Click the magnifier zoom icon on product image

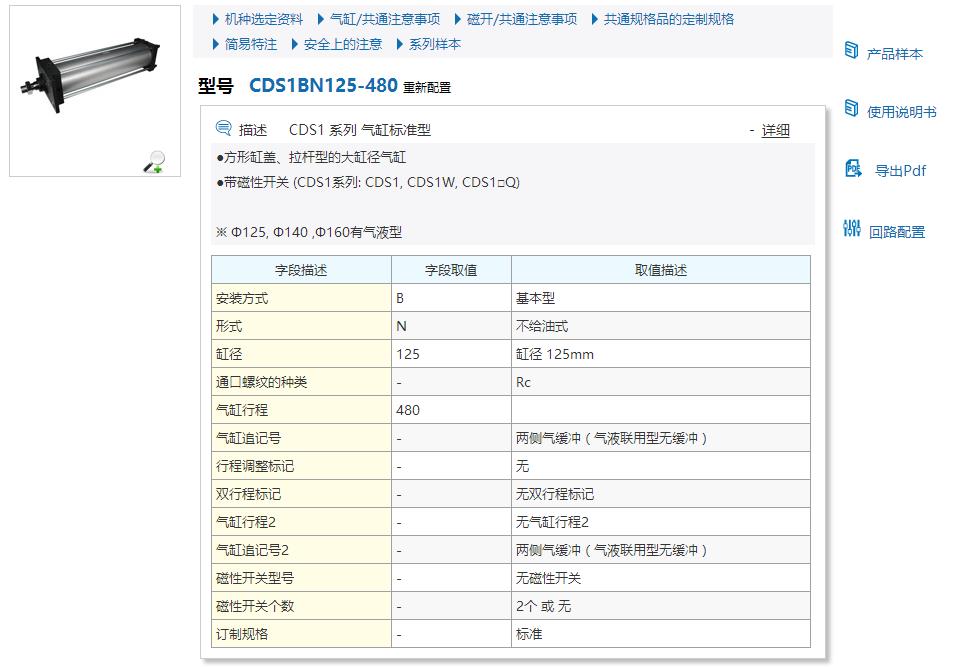tap(154, 162)
